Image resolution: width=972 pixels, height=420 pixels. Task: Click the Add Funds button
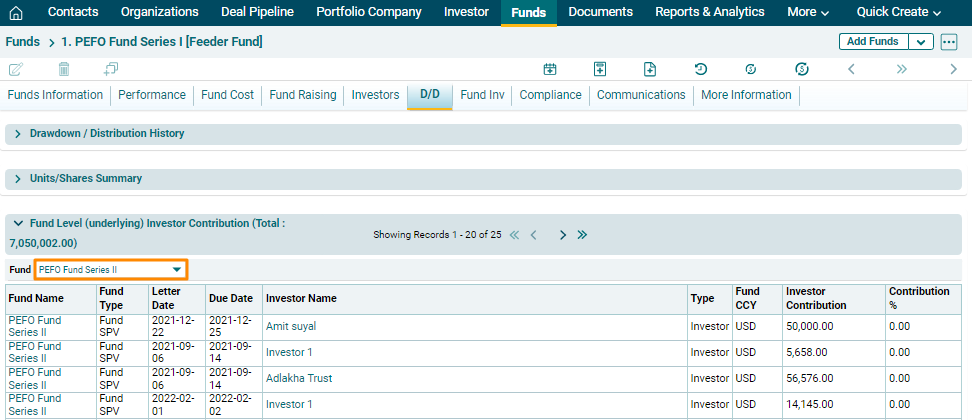pyautogui.click(x=872, y=42)
